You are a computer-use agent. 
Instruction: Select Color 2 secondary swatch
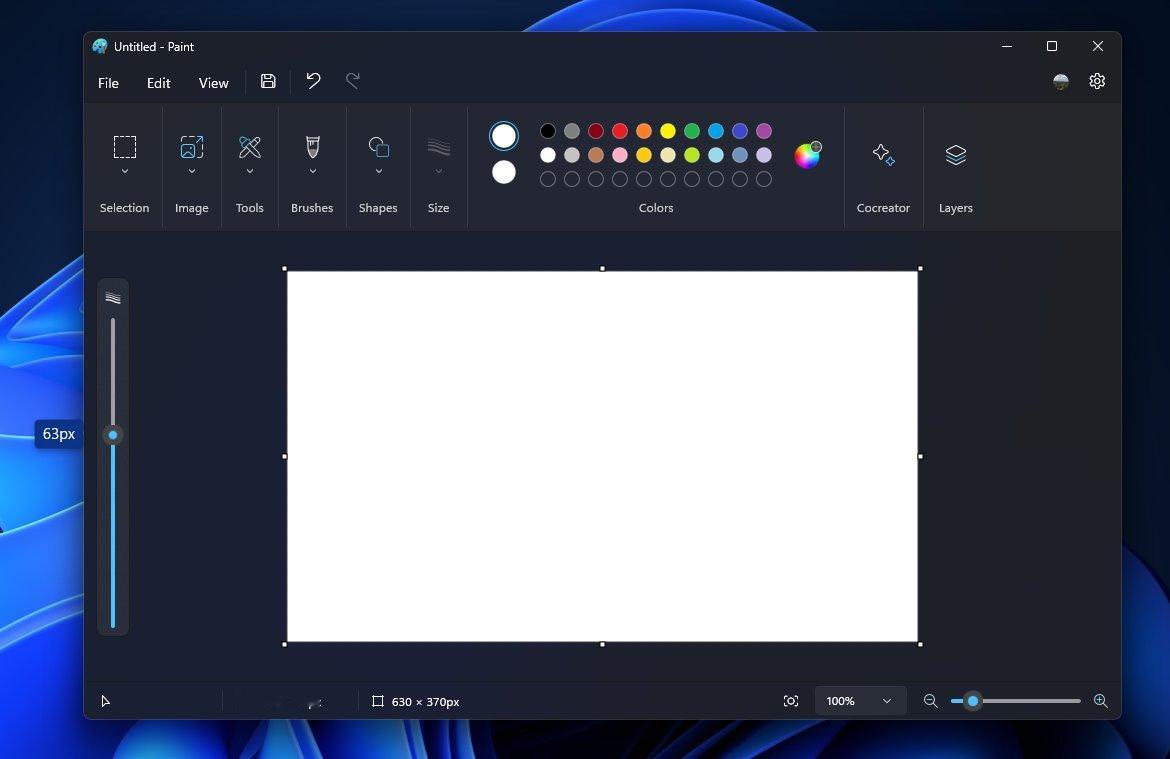[504, 172]
